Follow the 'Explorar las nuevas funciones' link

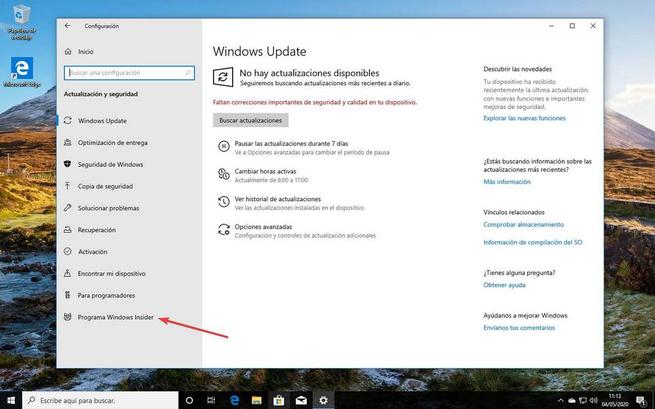(524, 118)
